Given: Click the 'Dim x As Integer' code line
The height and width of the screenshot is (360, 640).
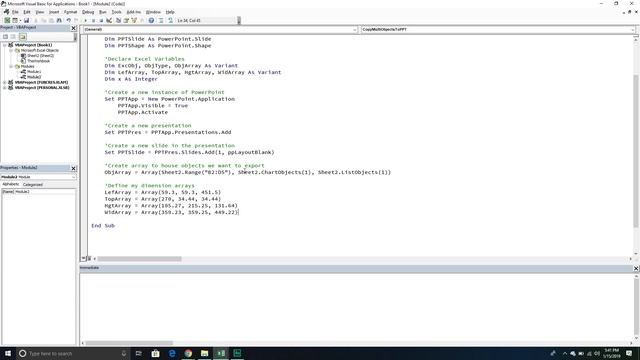Looking at the screenshot, I should [131, 79].
